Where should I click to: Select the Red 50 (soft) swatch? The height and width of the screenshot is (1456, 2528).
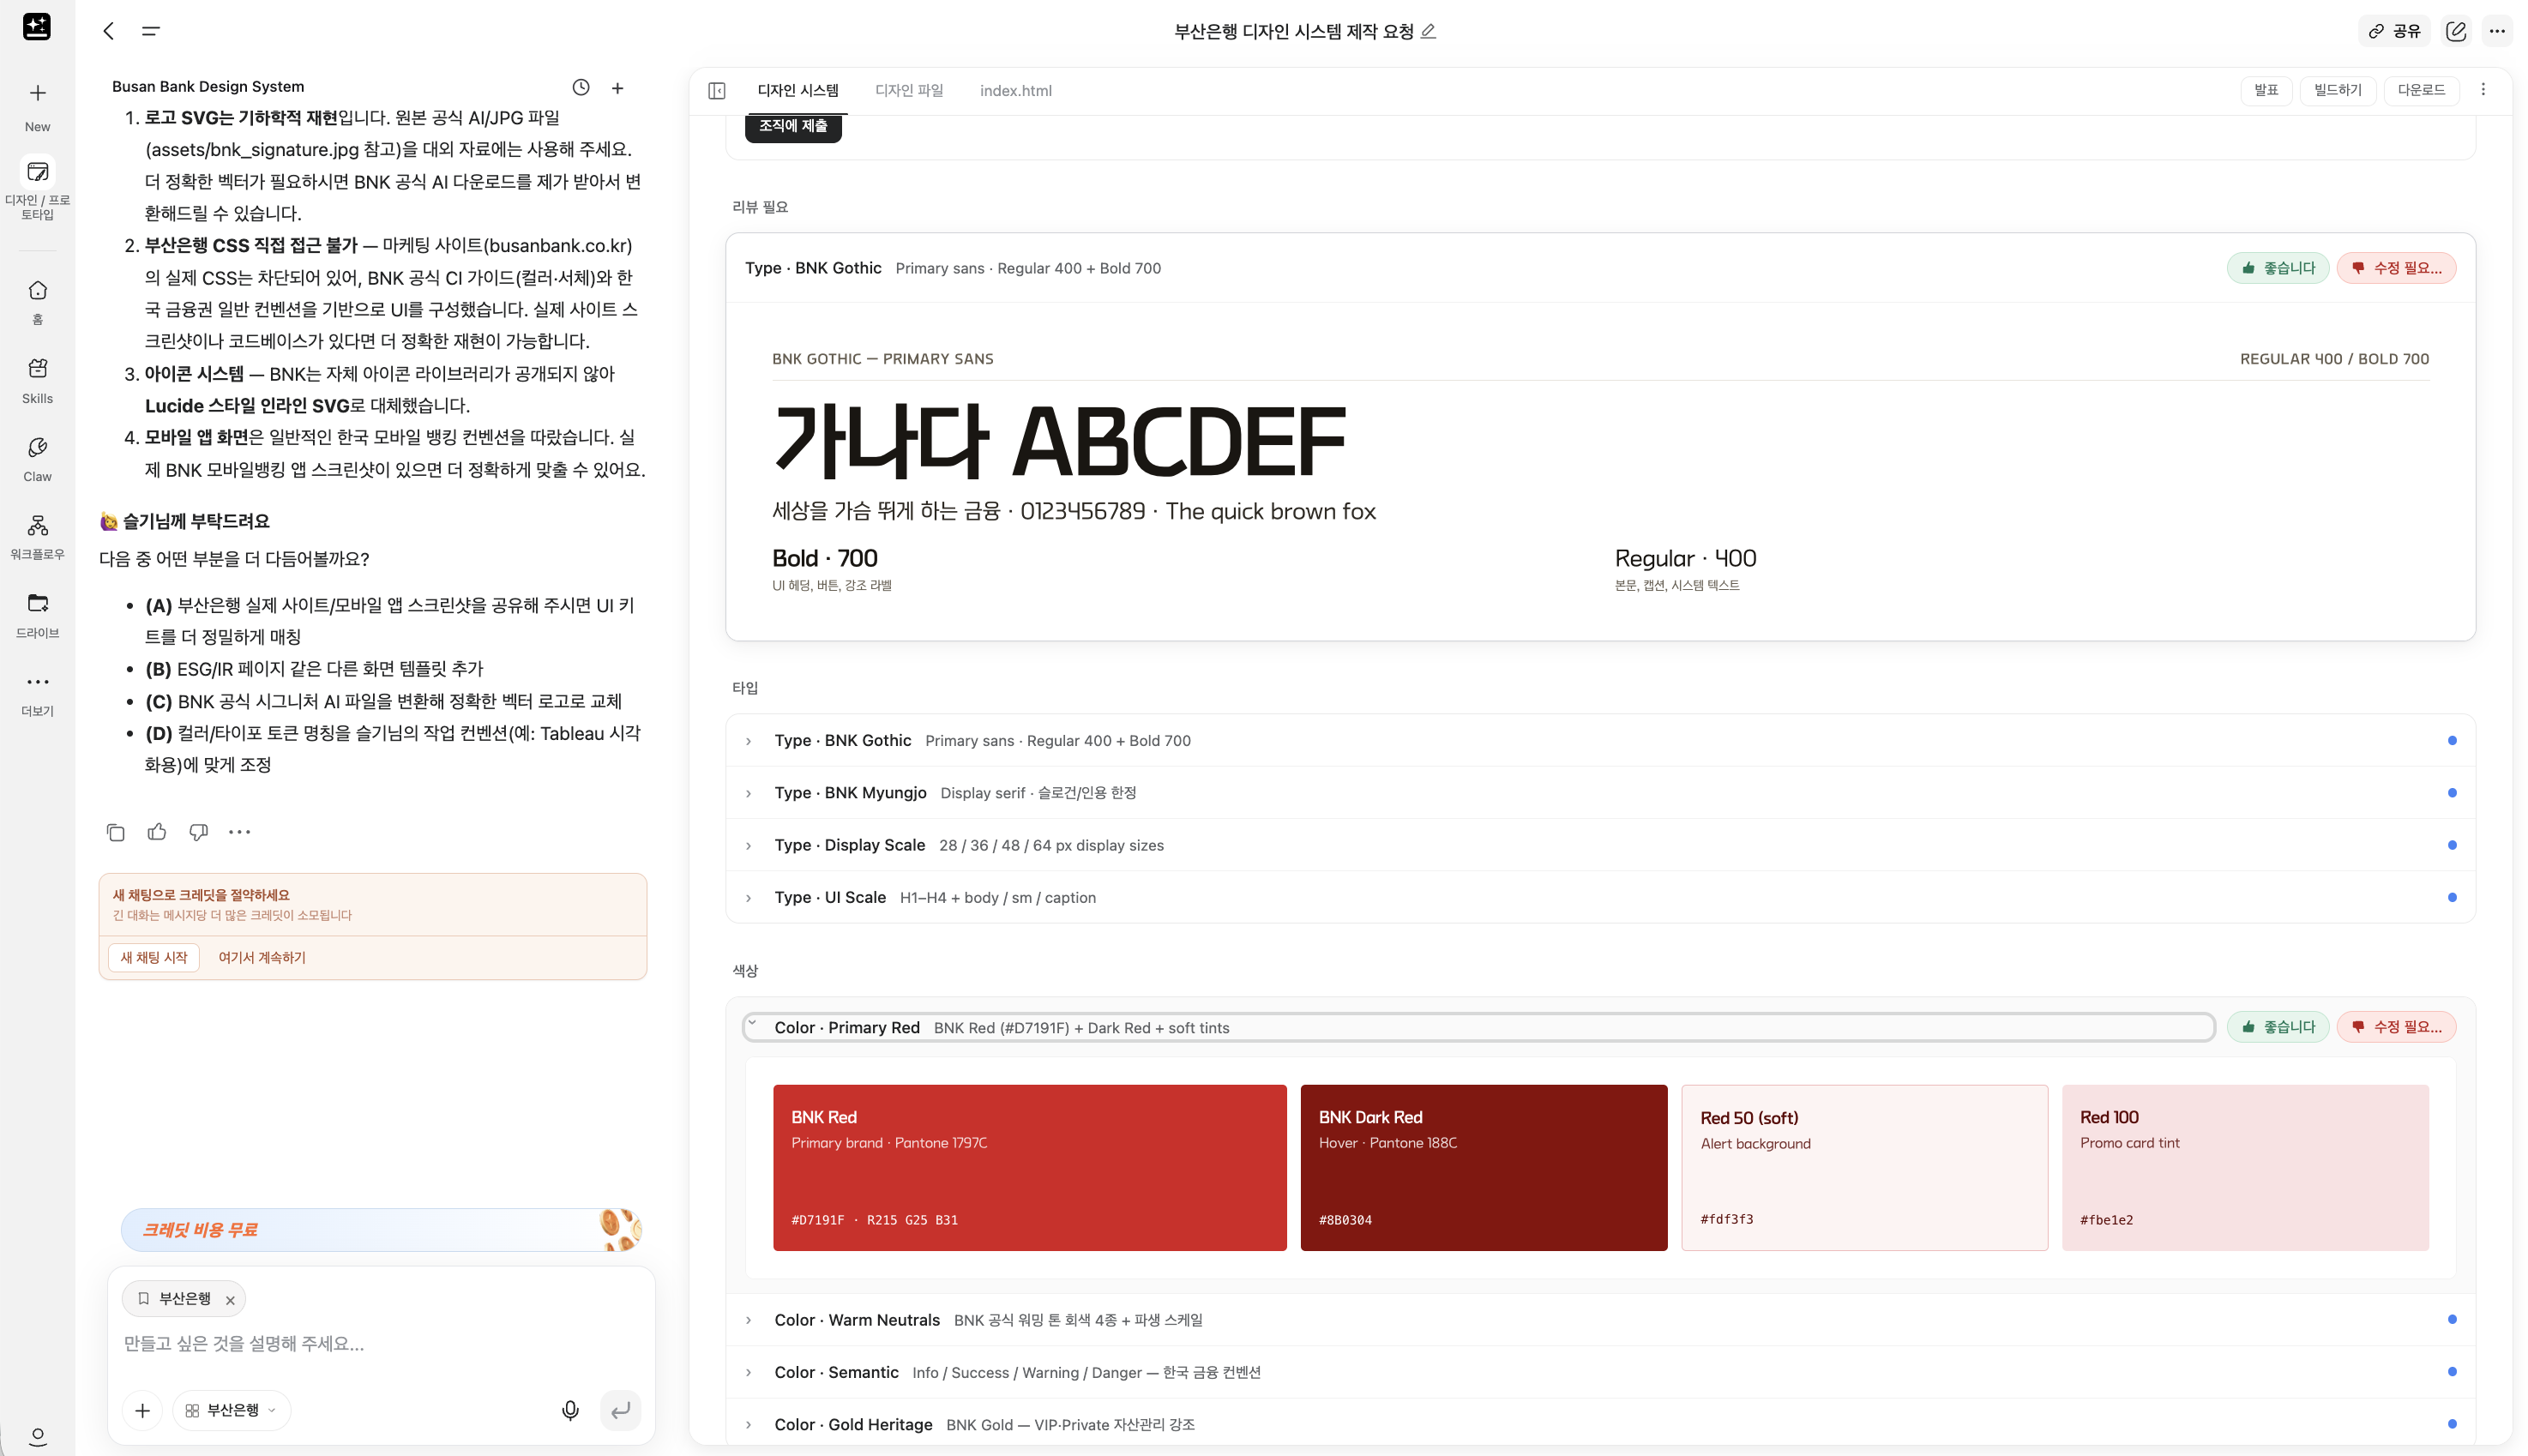click(1864, 1168)
